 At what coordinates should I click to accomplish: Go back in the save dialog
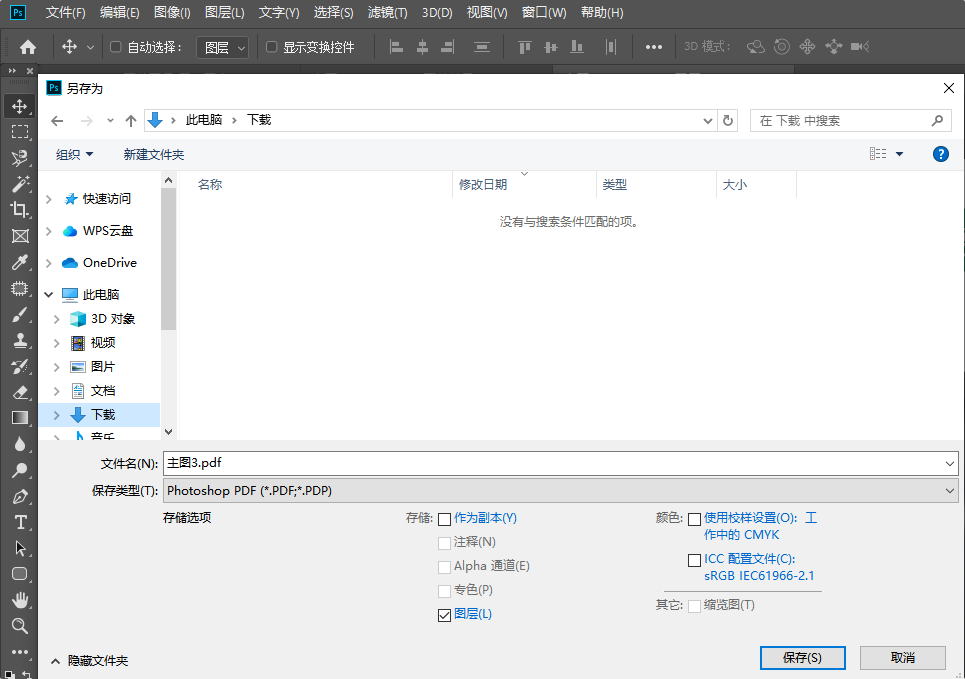tap(57, 121)
